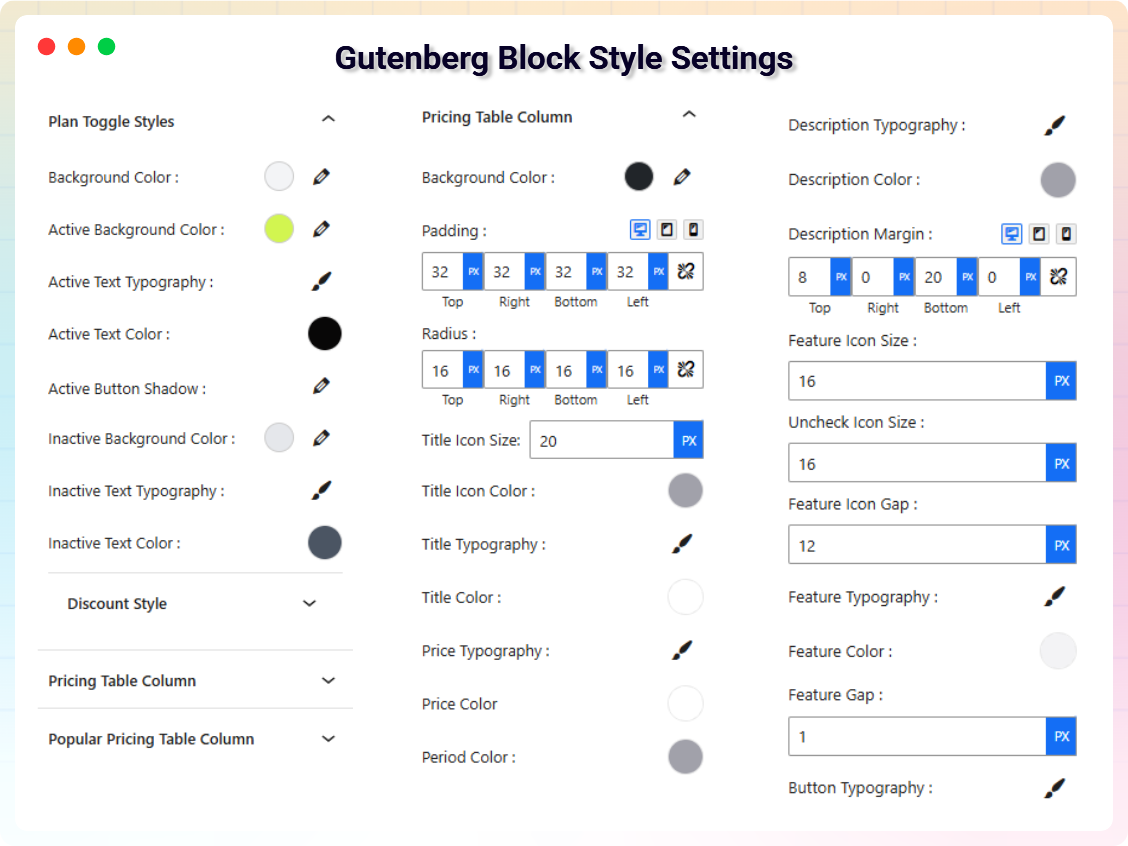The height and width of the screenshot is (846, 1128).
Task: Toggle the PX unit for Feature Gap
Action: (1060, 736)
